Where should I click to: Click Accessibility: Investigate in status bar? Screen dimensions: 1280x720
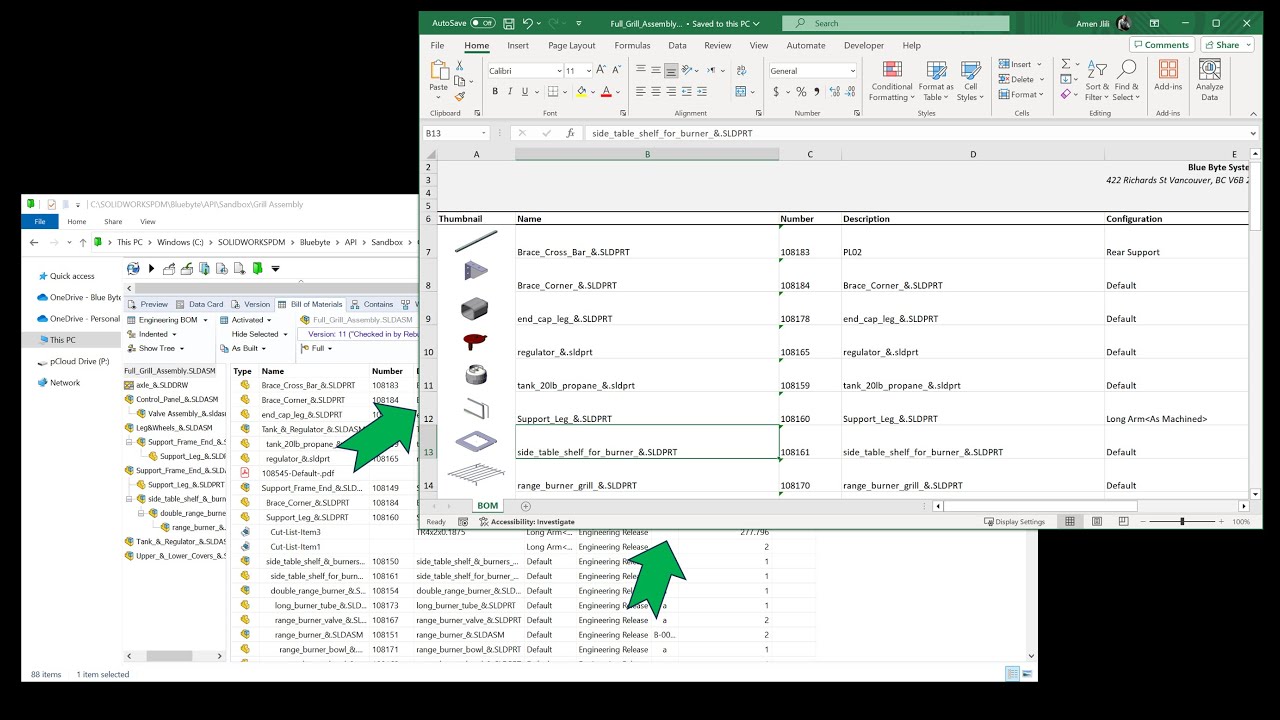526,521
